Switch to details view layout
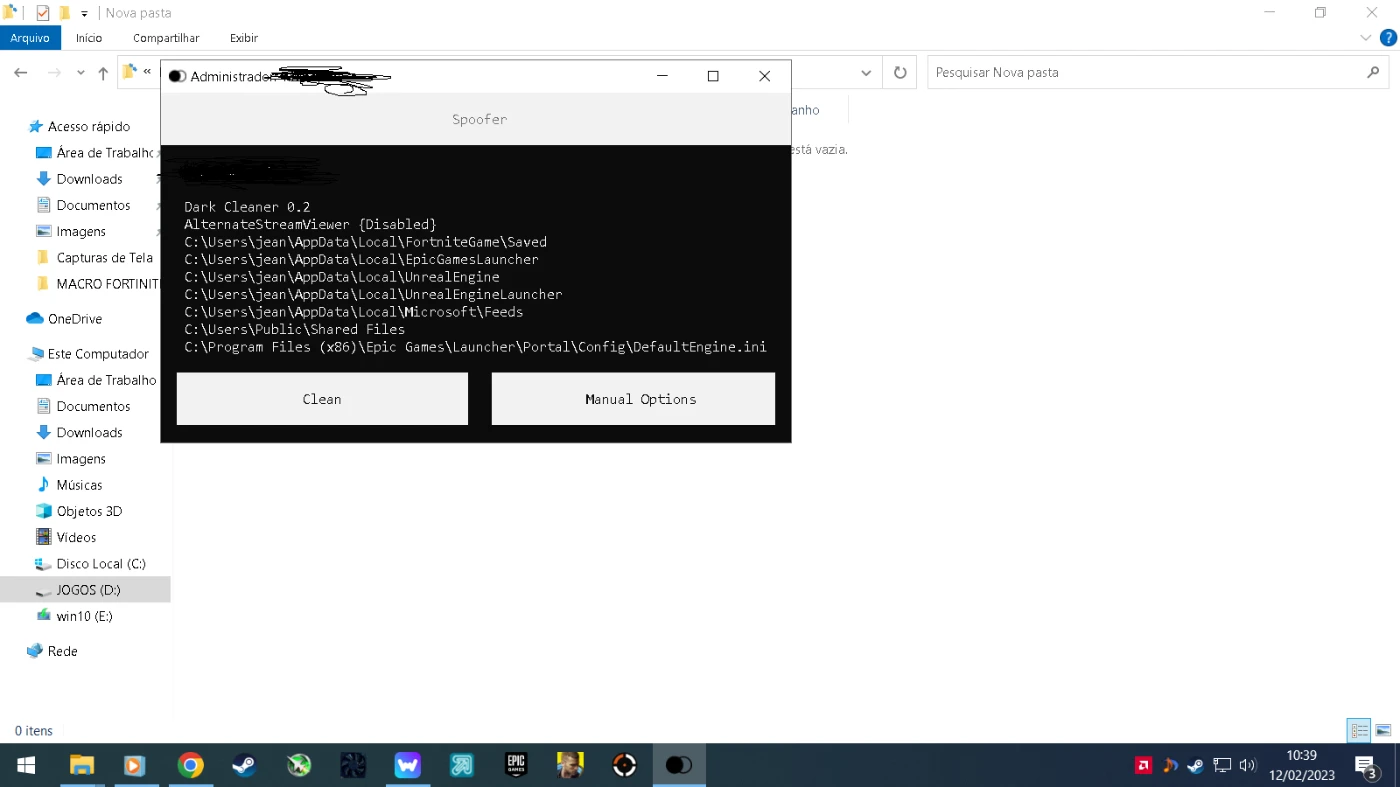 (x=1359, y=731)
